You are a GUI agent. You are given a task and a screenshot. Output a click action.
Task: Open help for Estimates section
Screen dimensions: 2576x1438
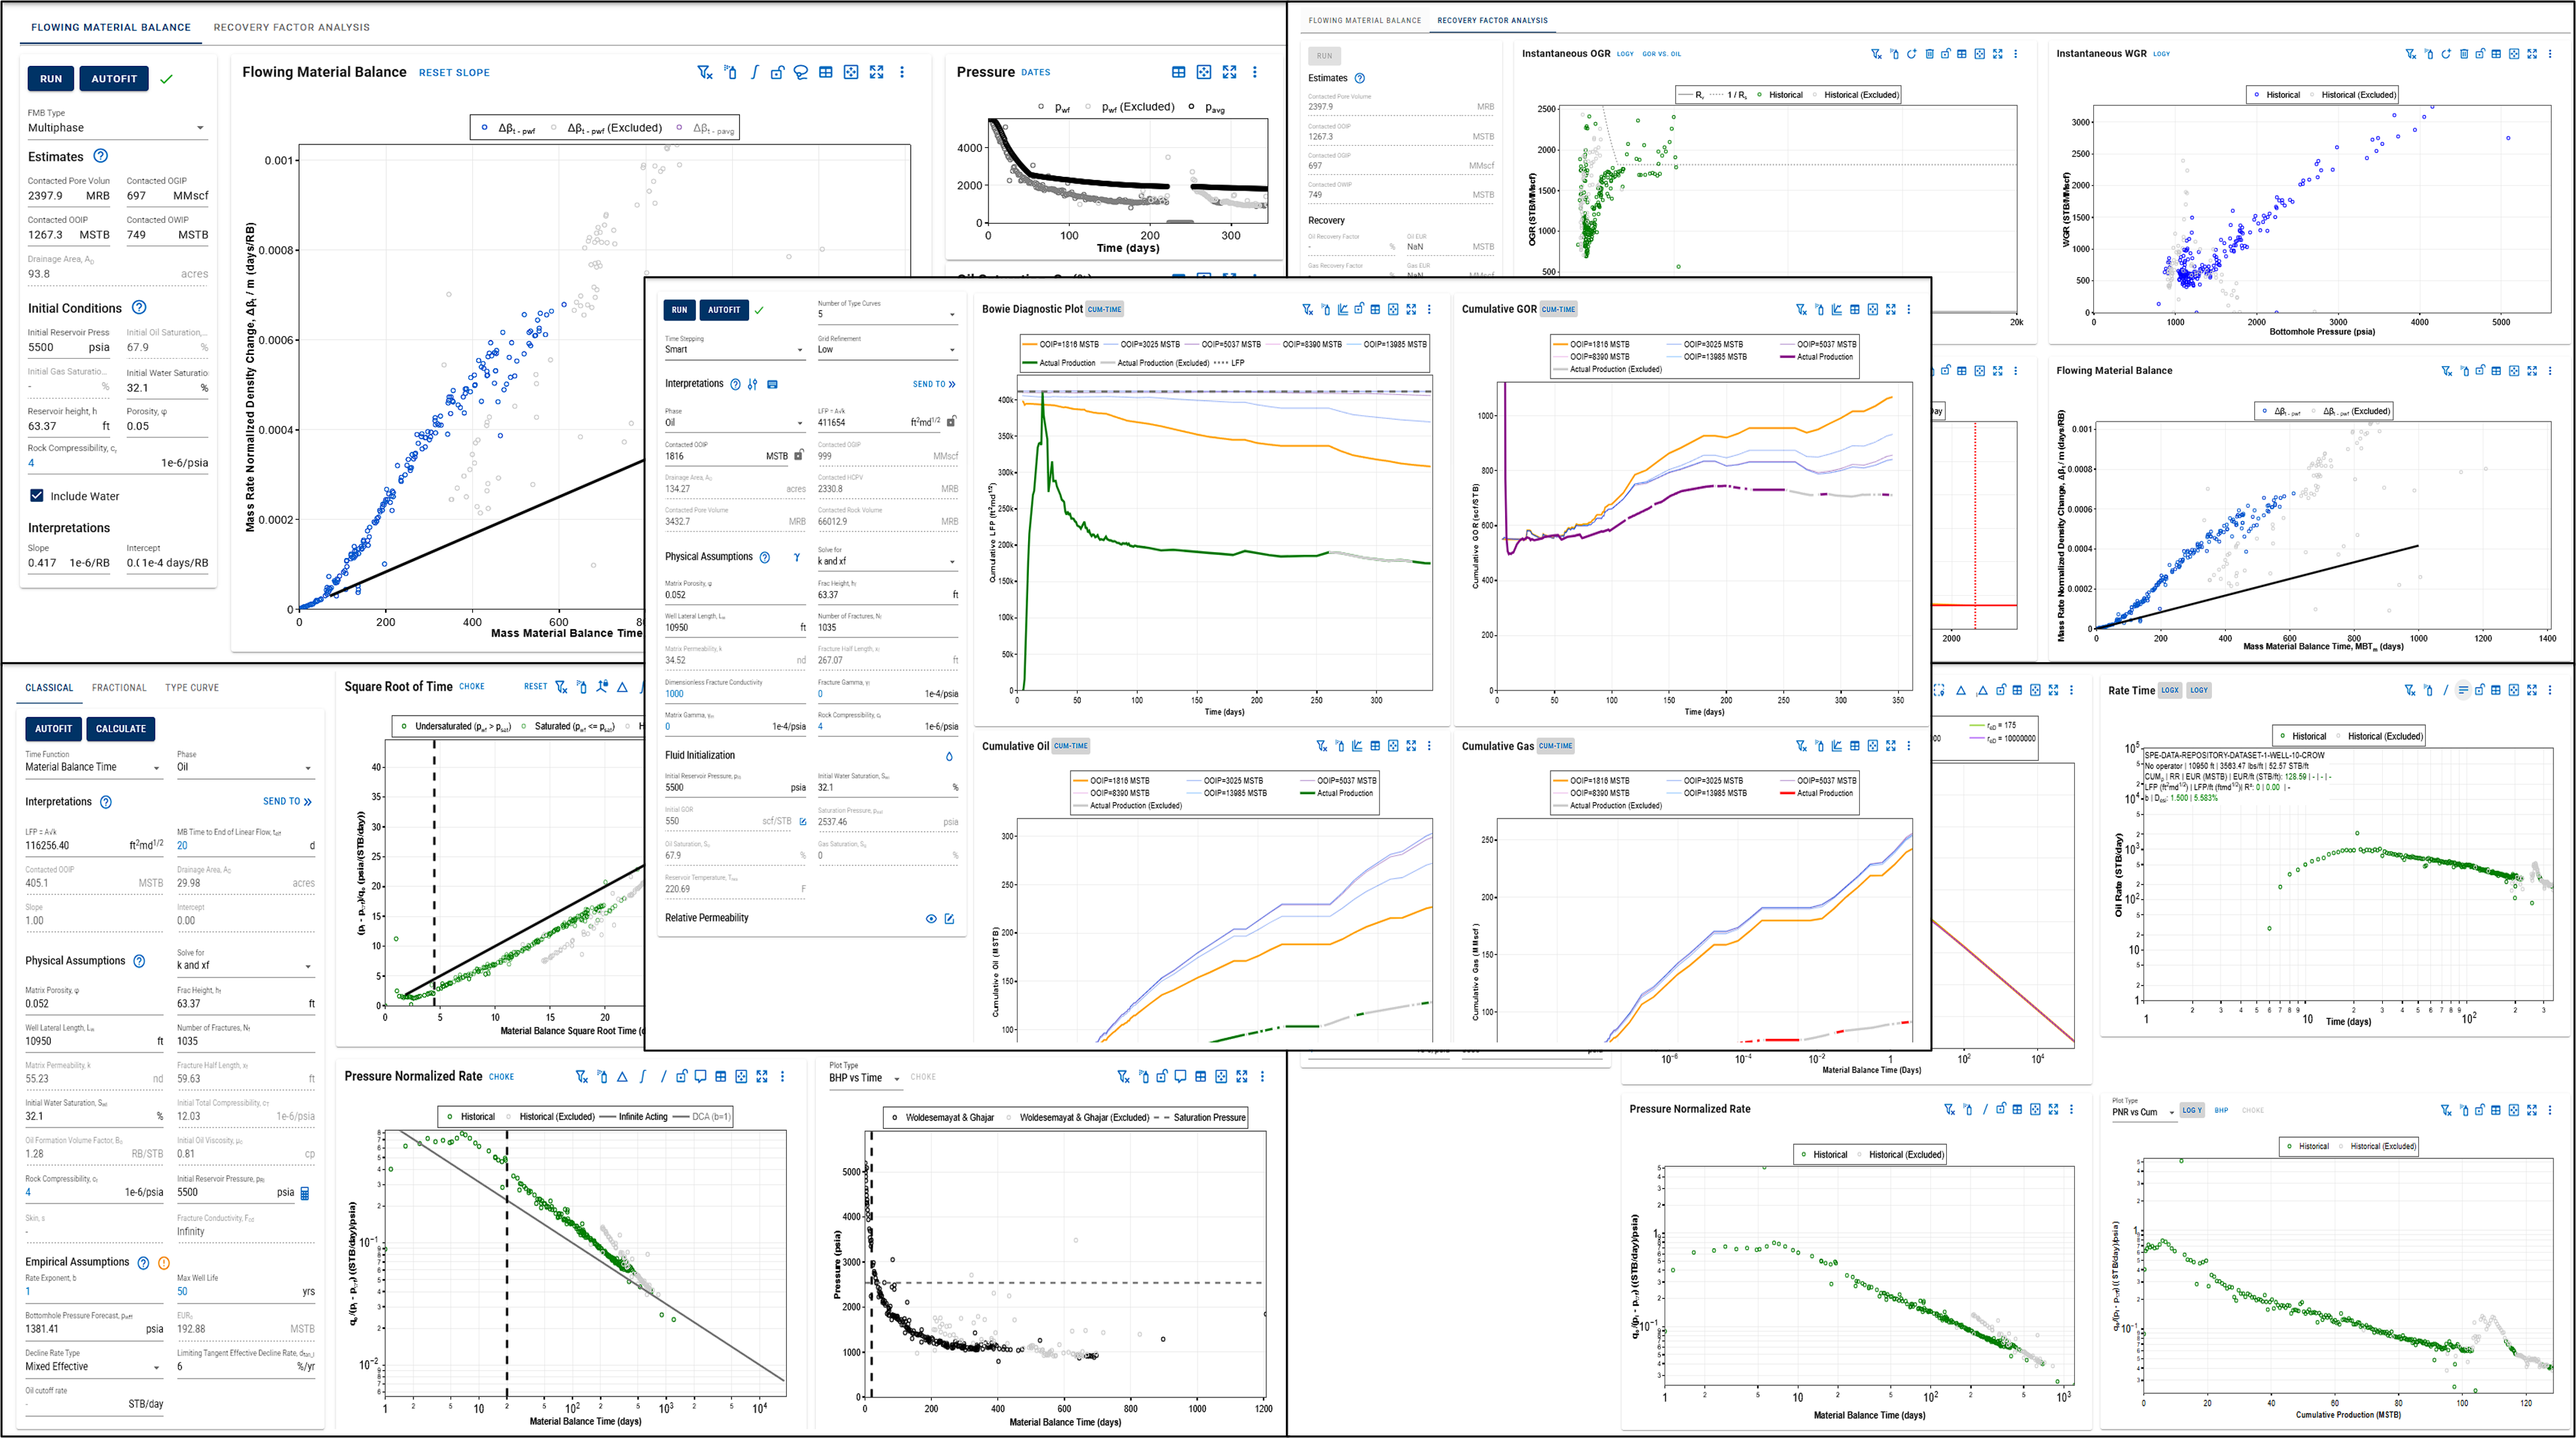click(100, 156)
